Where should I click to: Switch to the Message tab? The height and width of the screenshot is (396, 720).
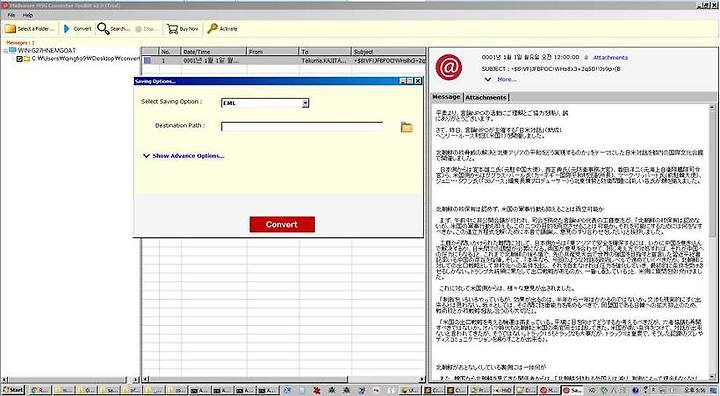(446, 97)
